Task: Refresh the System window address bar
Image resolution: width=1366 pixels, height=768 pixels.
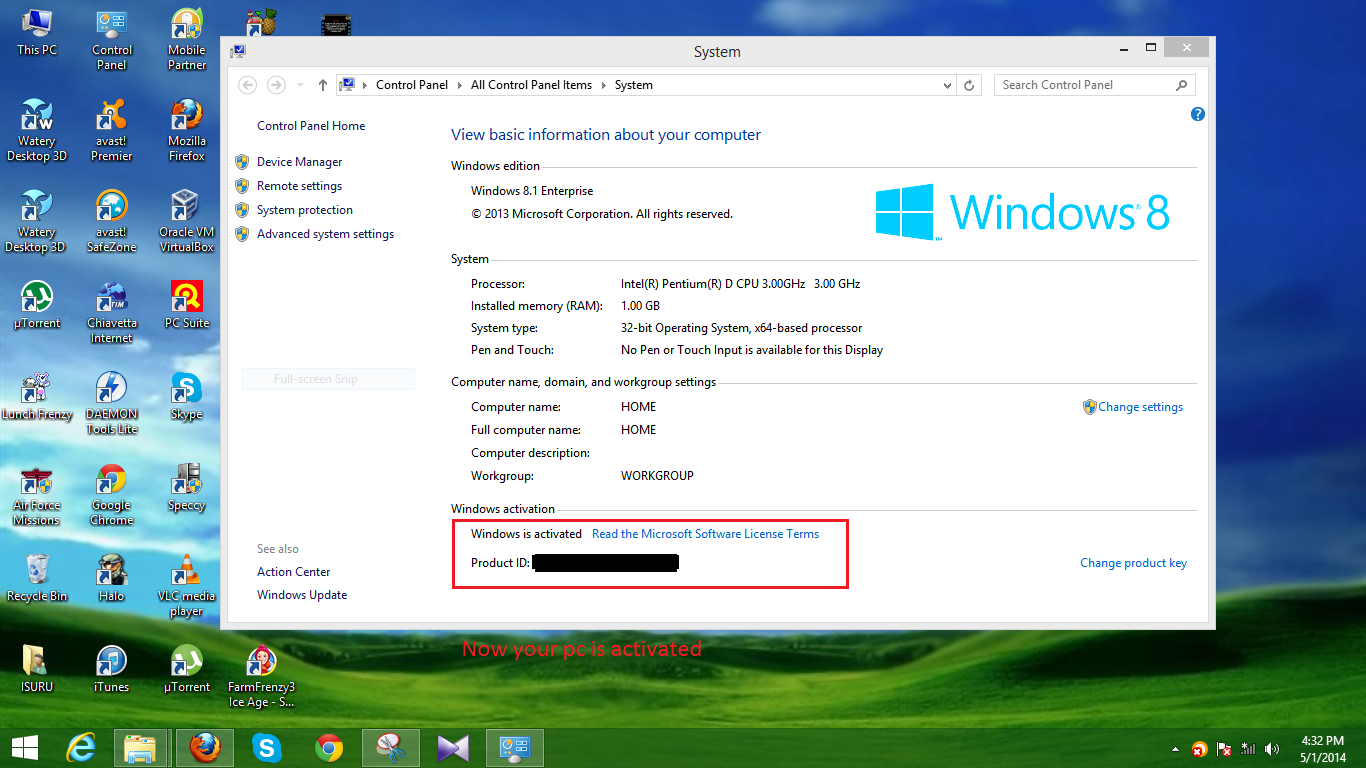Action: coord(969,85)
